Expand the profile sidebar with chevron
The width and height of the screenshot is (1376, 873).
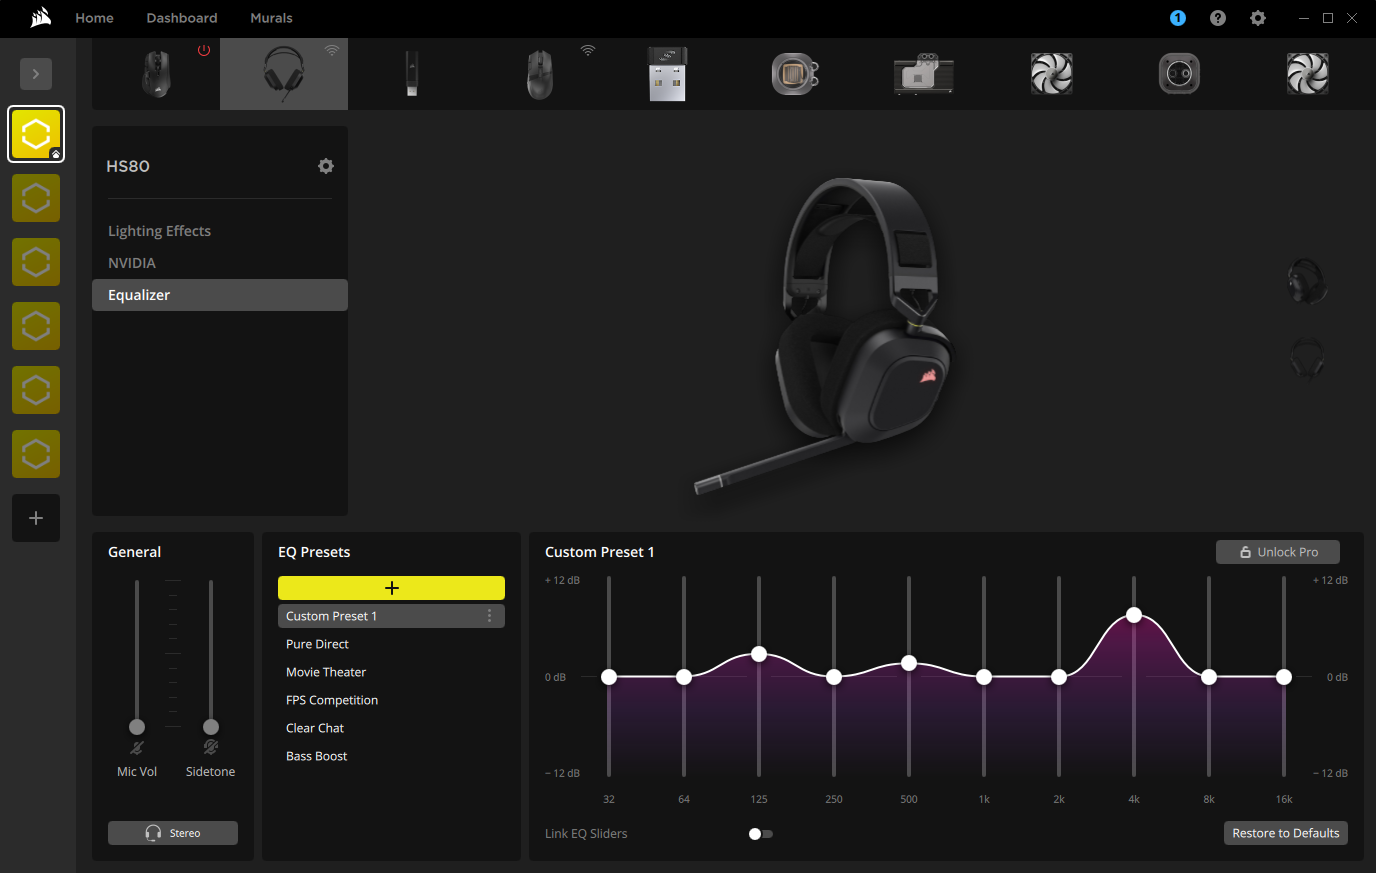(x=36, y=74)
